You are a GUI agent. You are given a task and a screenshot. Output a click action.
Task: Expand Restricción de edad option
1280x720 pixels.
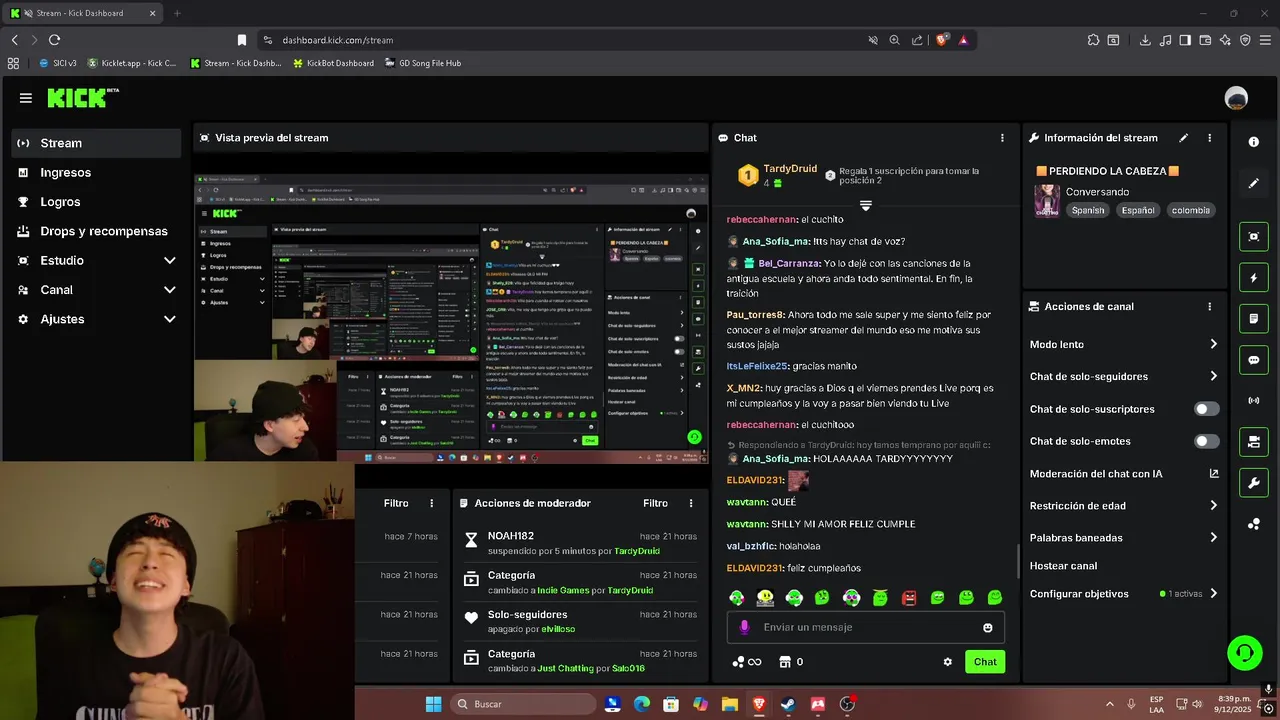tap(1124, 506)
